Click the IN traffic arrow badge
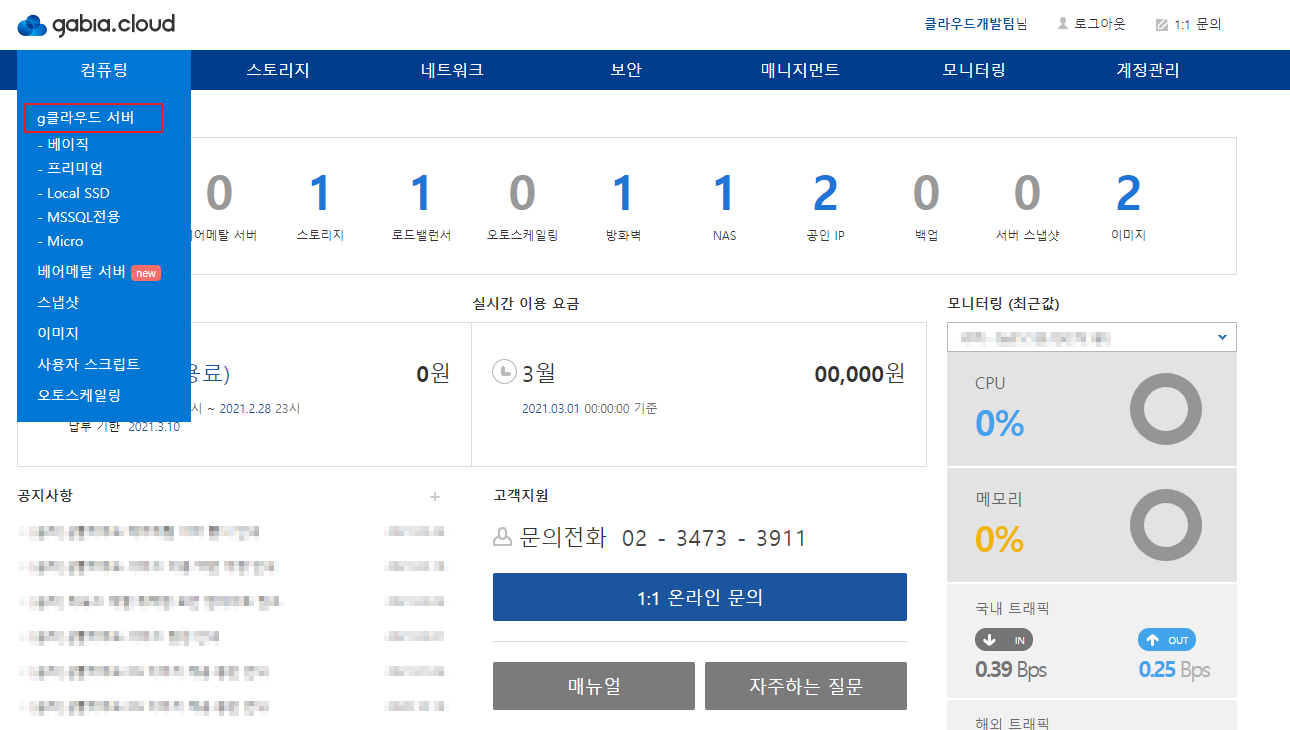Screen dimensions: 1290x730 click(1004, 640)
